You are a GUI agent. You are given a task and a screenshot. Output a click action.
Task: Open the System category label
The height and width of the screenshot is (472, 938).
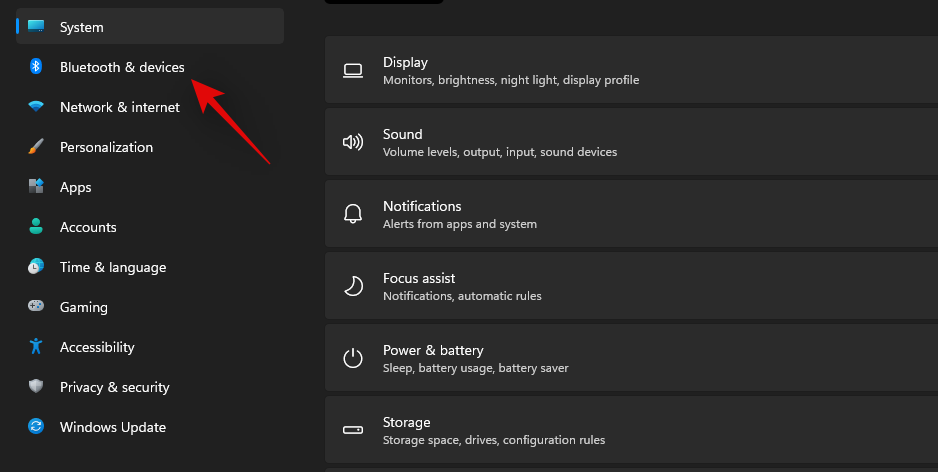pos(81,27)
